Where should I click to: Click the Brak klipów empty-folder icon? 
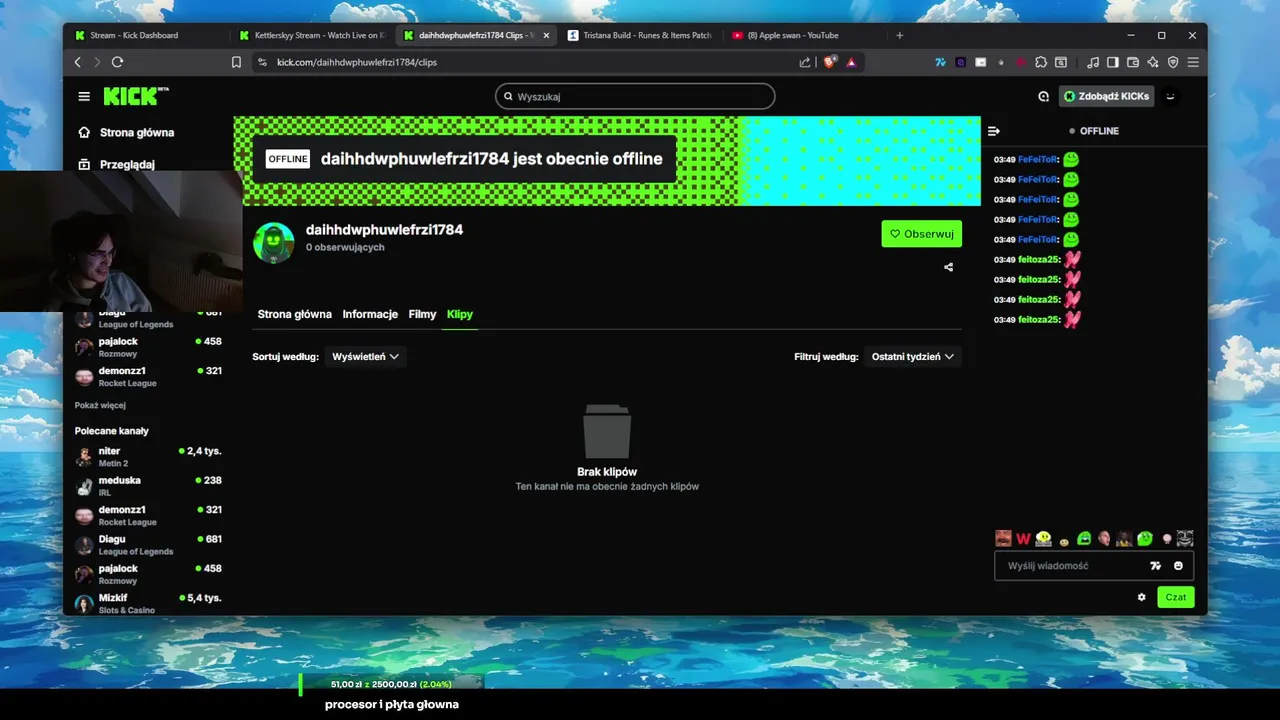pos(607,432)
